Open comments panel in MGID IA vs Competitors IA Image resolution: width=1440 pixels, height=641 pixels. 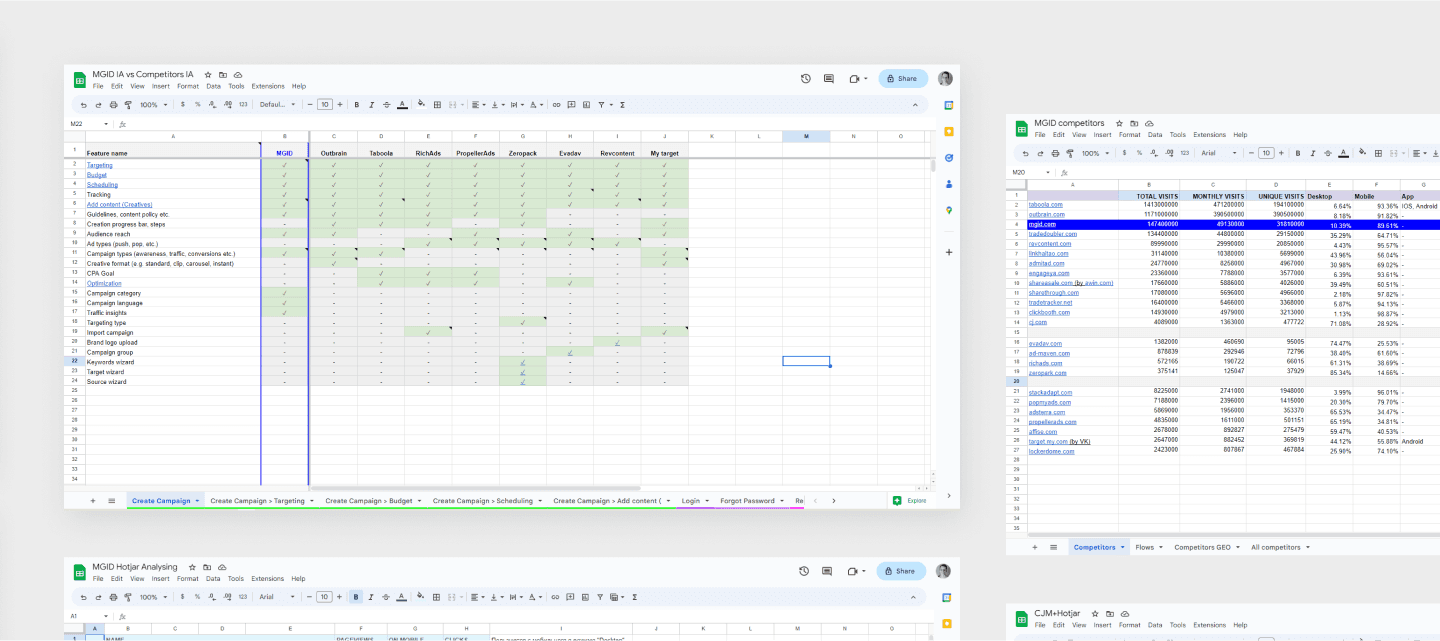[829, 78]
